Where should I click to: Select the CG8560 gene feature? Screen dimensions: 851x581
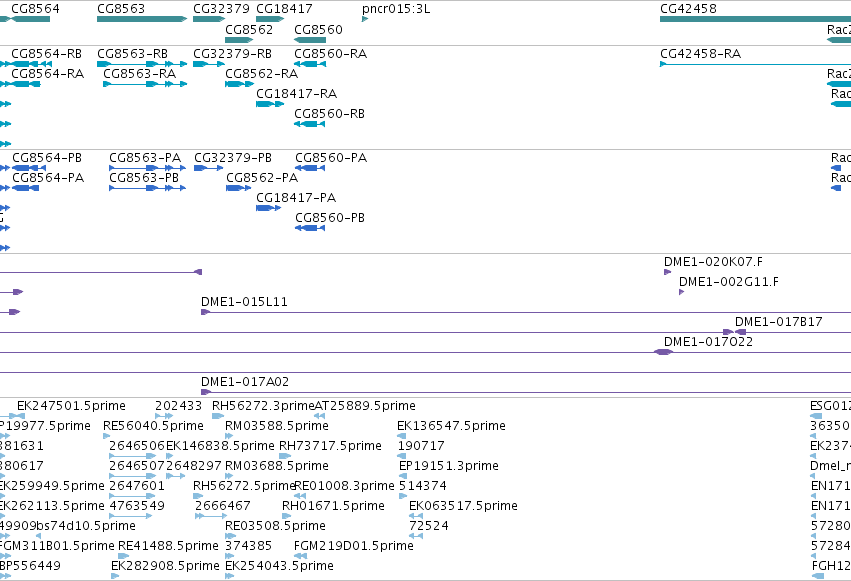[x=310, y=40]
